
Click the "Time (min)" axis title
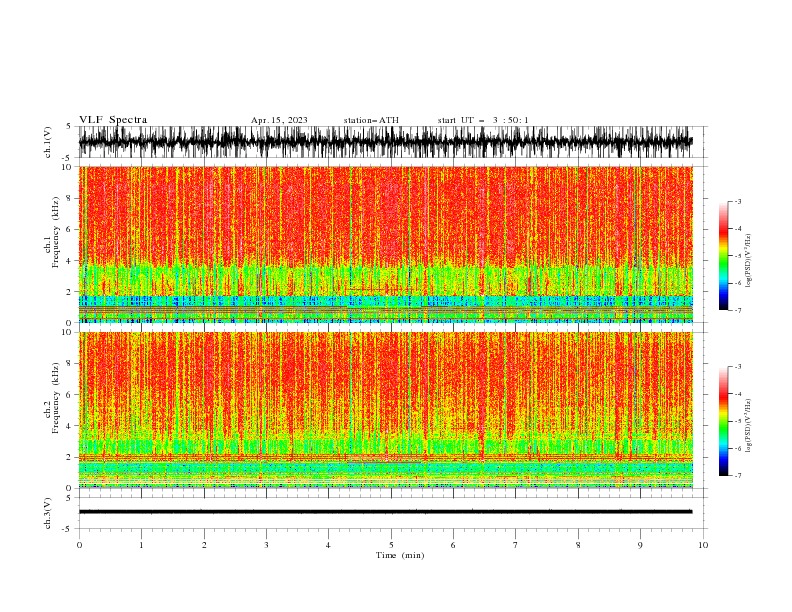coord(400,555)
